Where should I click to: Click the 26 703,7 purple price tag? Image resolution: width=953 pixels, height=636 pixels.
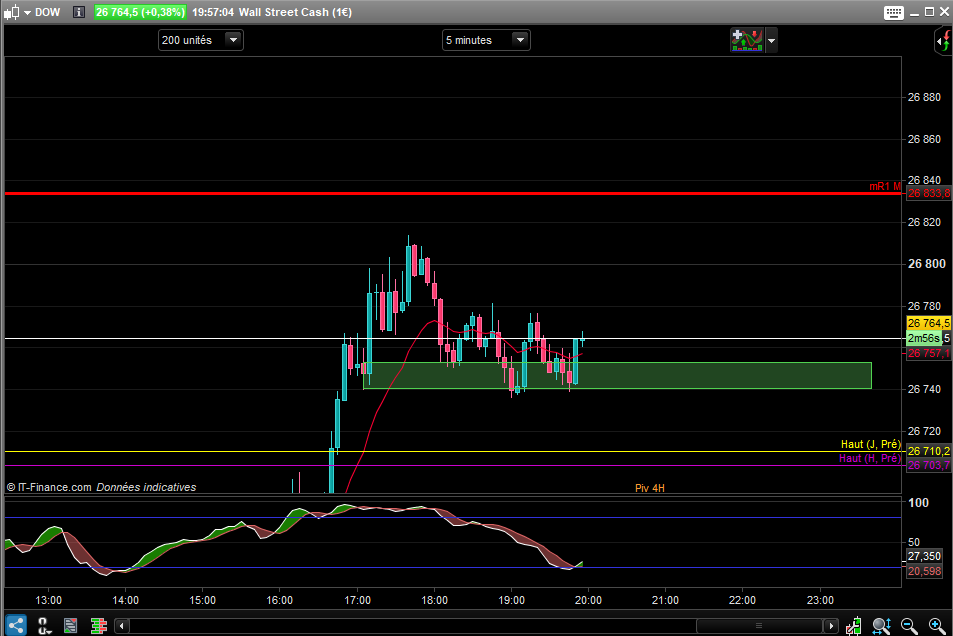pos(929,465)
